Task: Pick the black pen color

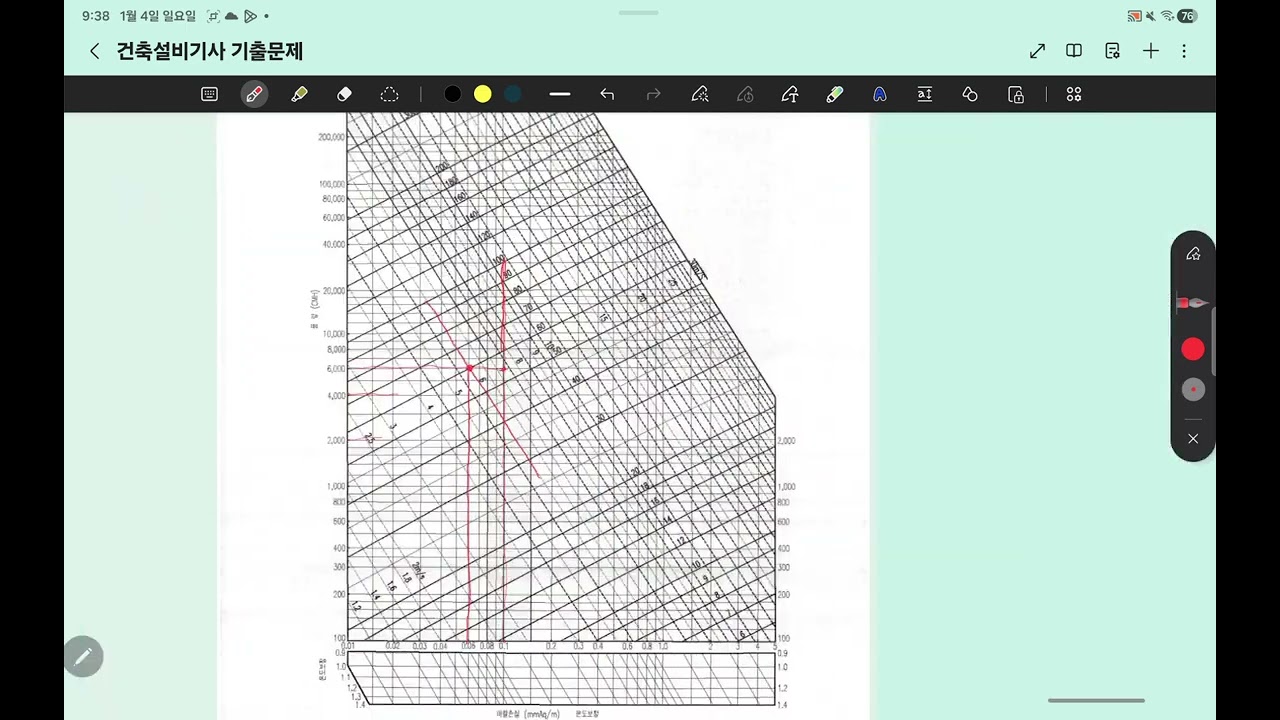Action: pos(453,94)
